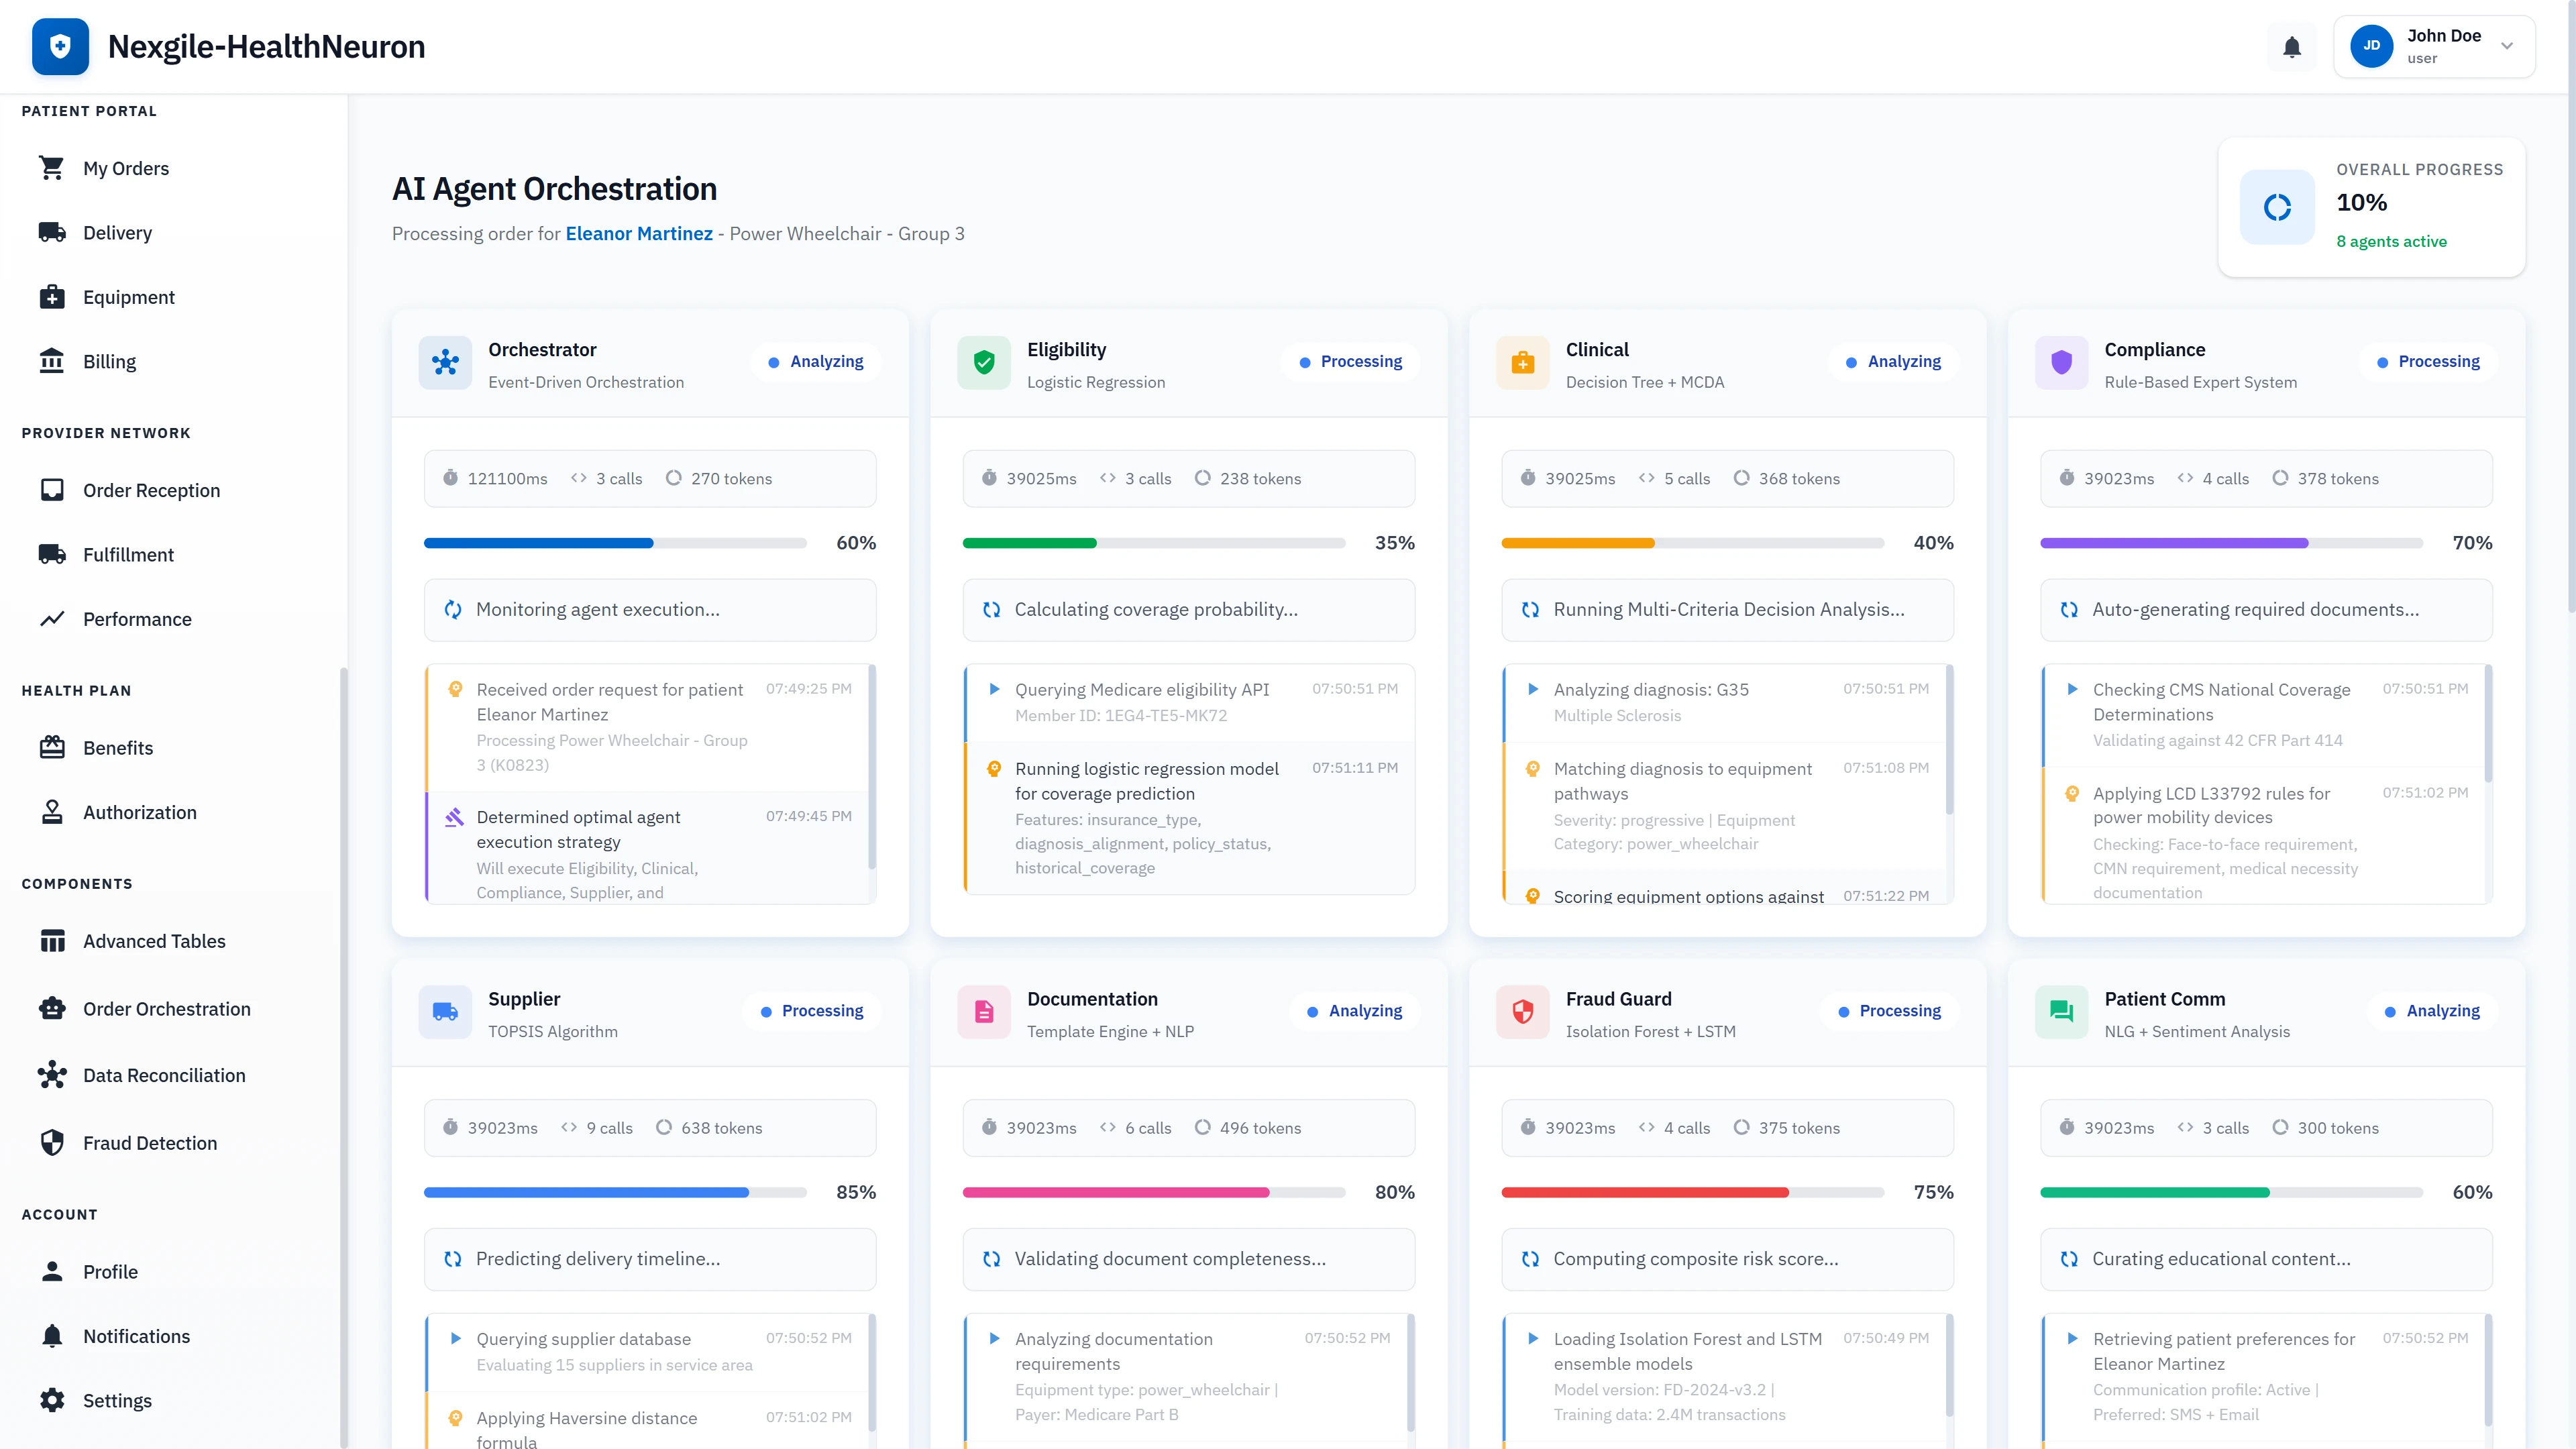This screenshot has width=2576, height=1449.
Task: Click the Fraud Guard shield icon
Action: (x=1523, y=1012)
